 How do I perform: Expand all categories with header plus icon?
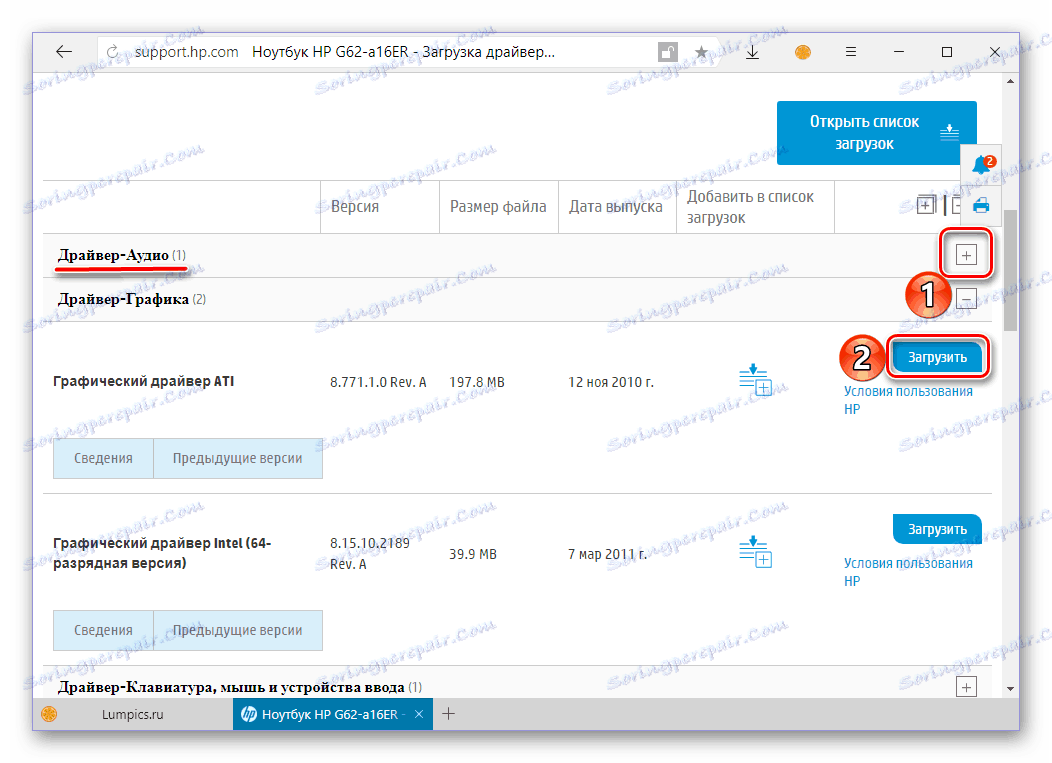coord(925,205)
